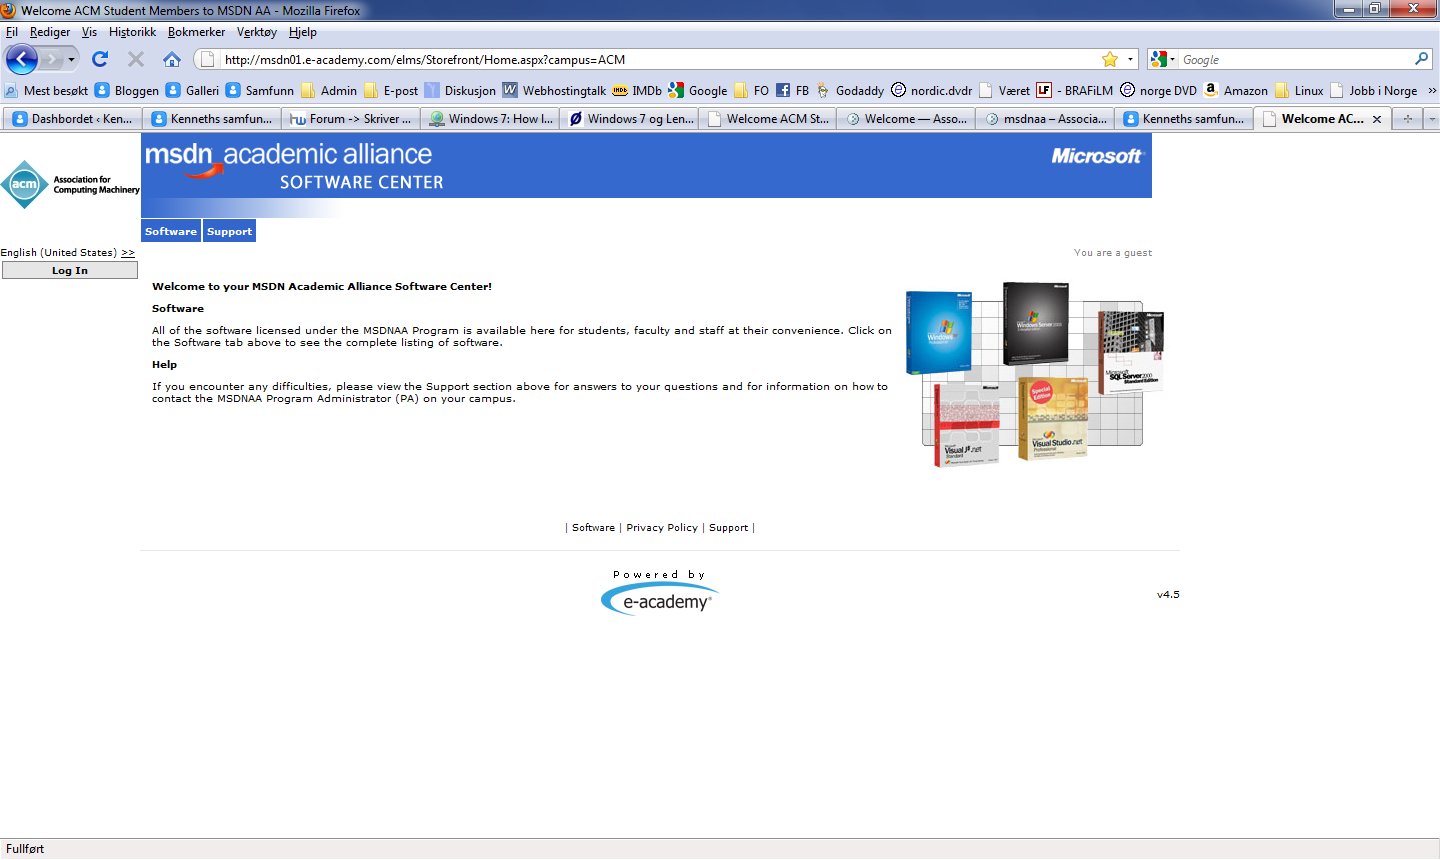
Task: Open the Godaddy bookmark
Action: point(850,90)
